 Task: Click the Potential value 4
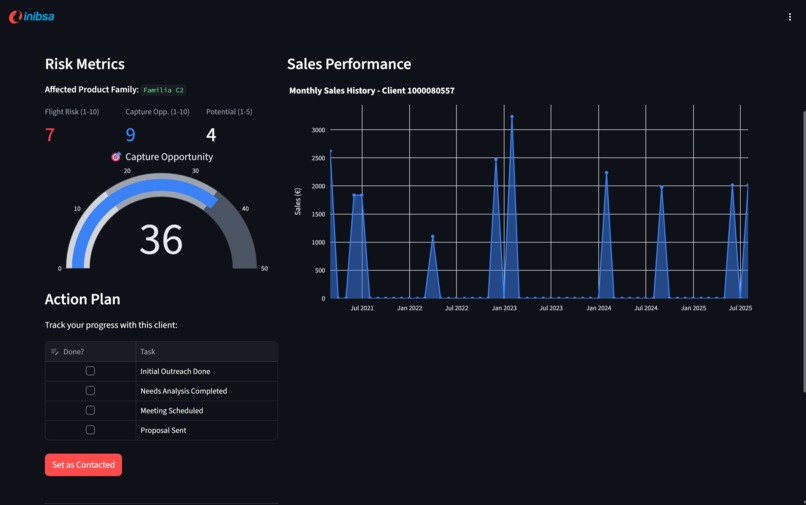[x=211, y=135]
